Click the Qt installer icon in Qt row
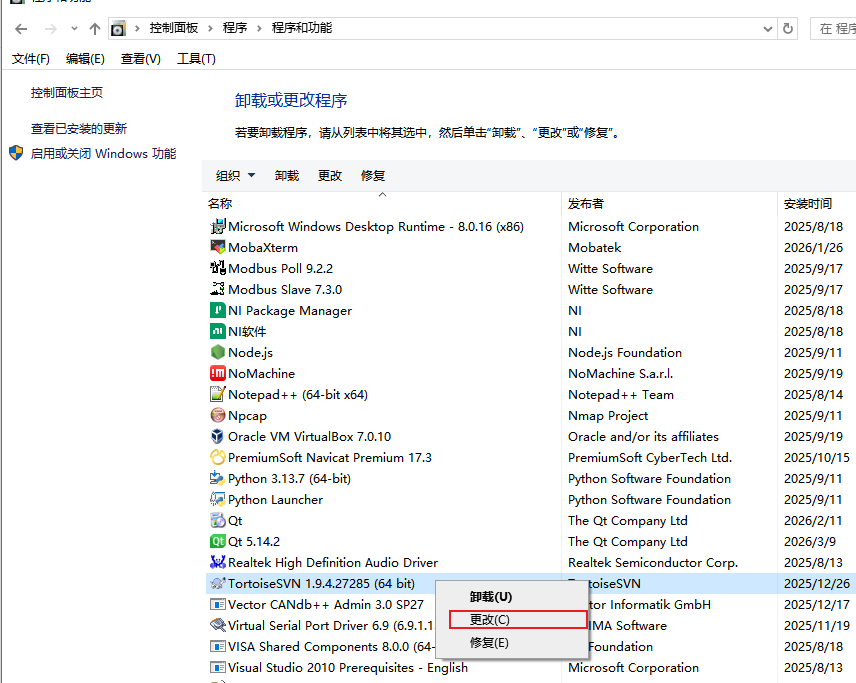 click(218, 520)
